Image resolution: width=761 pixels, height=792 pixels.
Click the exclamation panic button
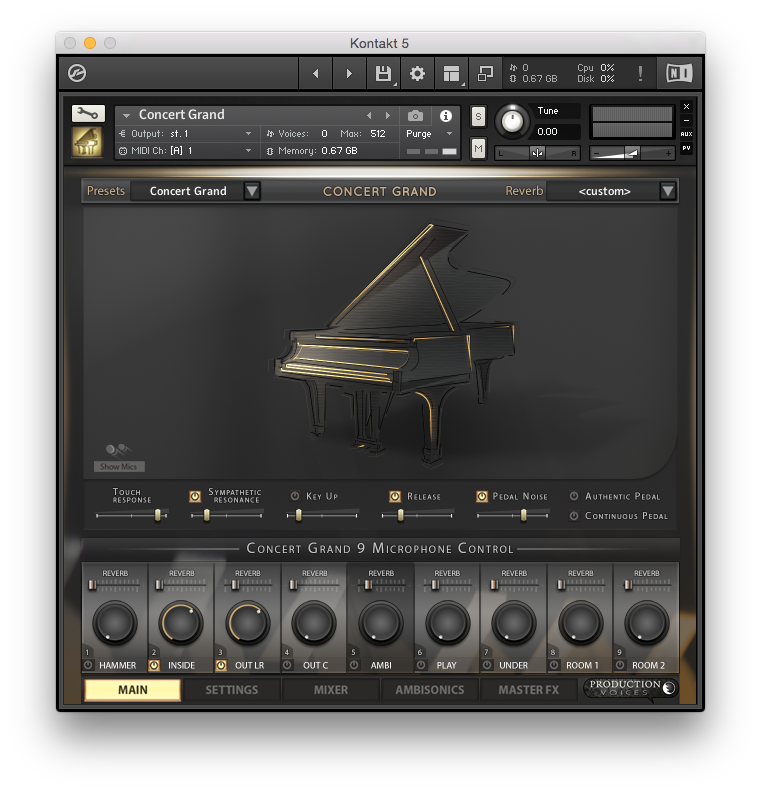pos(640,74)
